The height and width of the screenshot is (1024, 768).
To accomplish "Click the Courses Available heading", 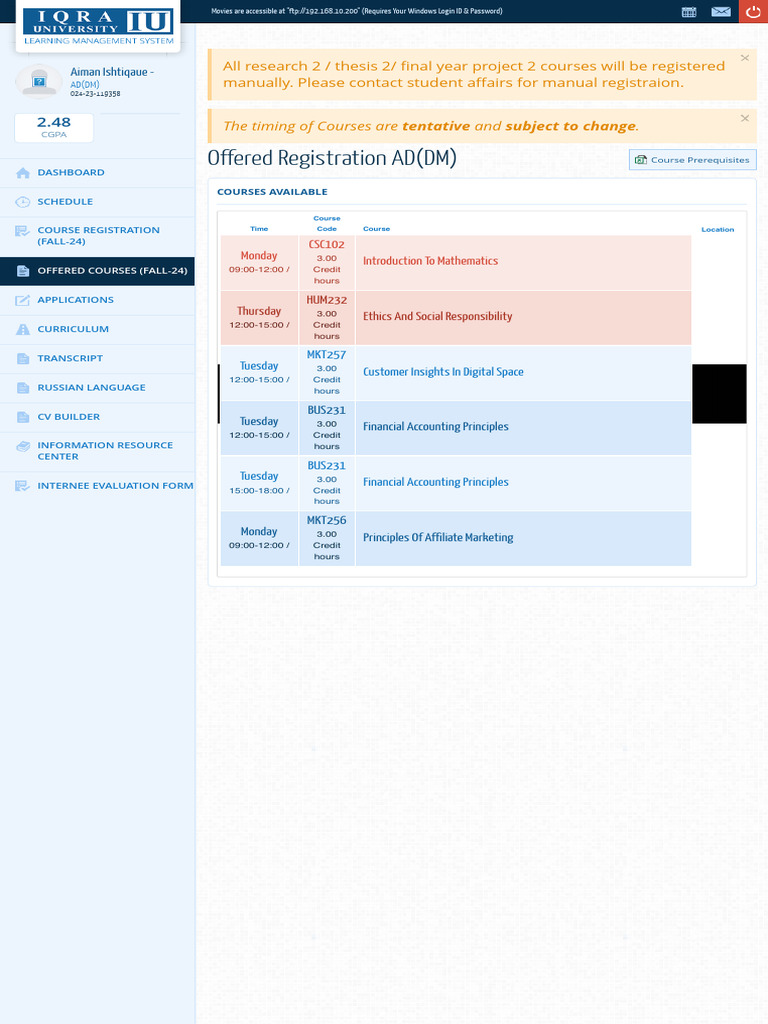I will (x=272, y=192).
